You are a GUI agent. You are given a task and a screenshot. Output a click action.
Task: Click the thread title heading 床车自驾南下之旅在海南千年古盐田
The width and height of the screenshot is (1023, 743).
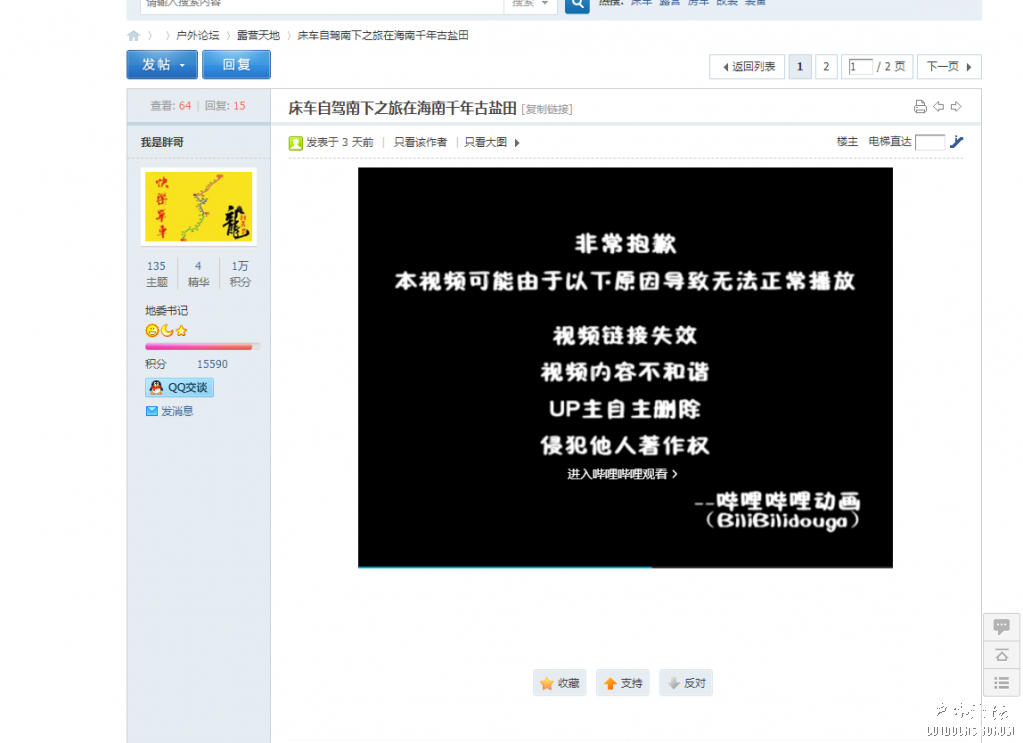pyautogui.click(x=403, y=108)
